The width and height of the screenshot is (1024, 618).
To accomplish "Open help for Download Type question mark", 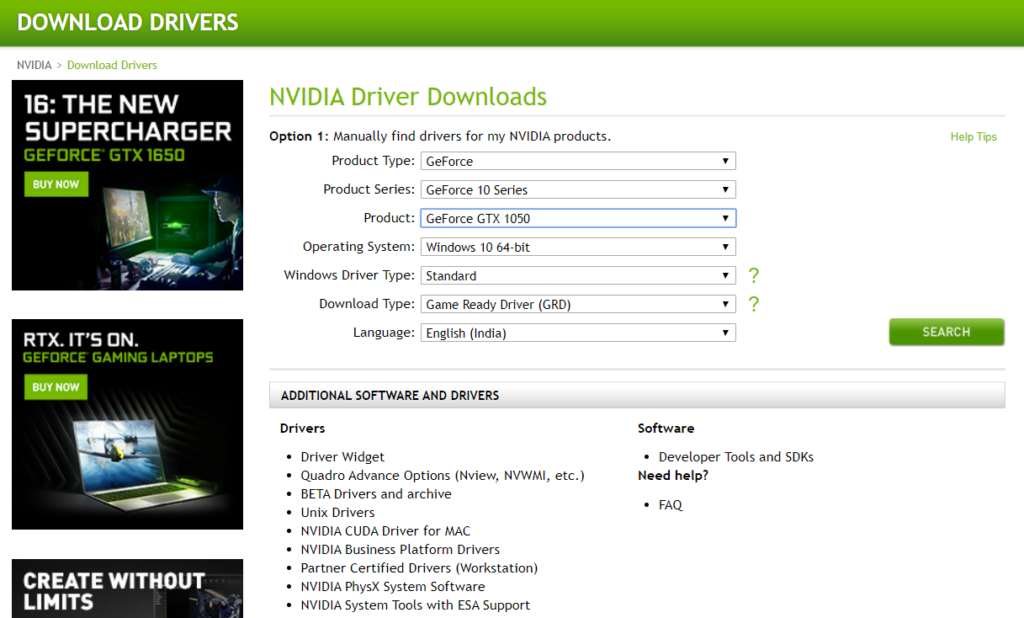I will [x=754, y=304].
